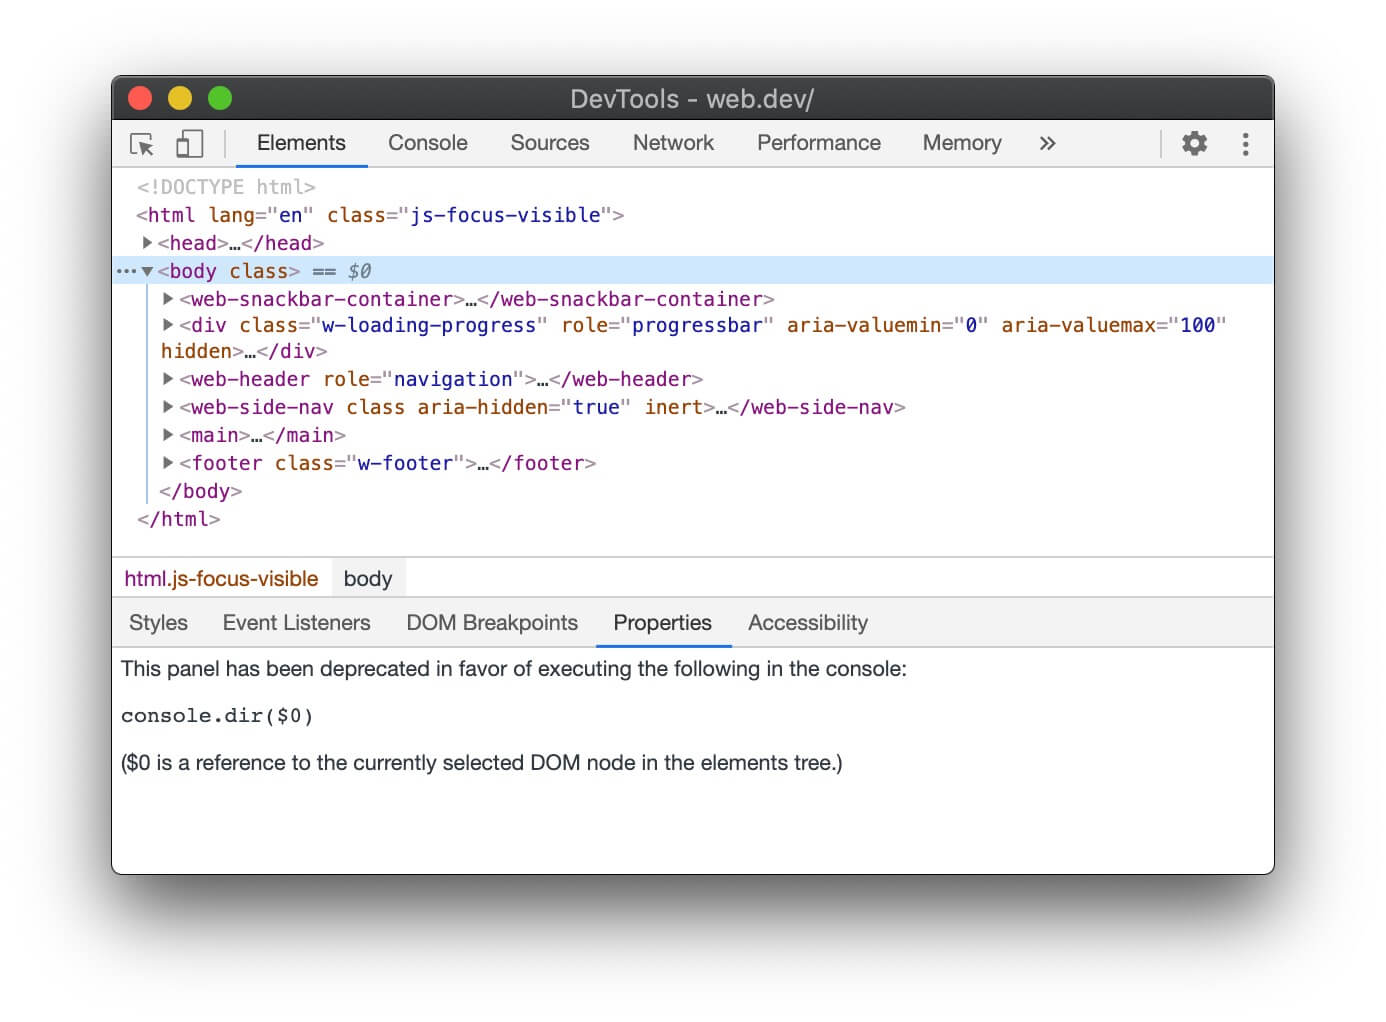Select the body breadcrumb item

coord(367,578)
